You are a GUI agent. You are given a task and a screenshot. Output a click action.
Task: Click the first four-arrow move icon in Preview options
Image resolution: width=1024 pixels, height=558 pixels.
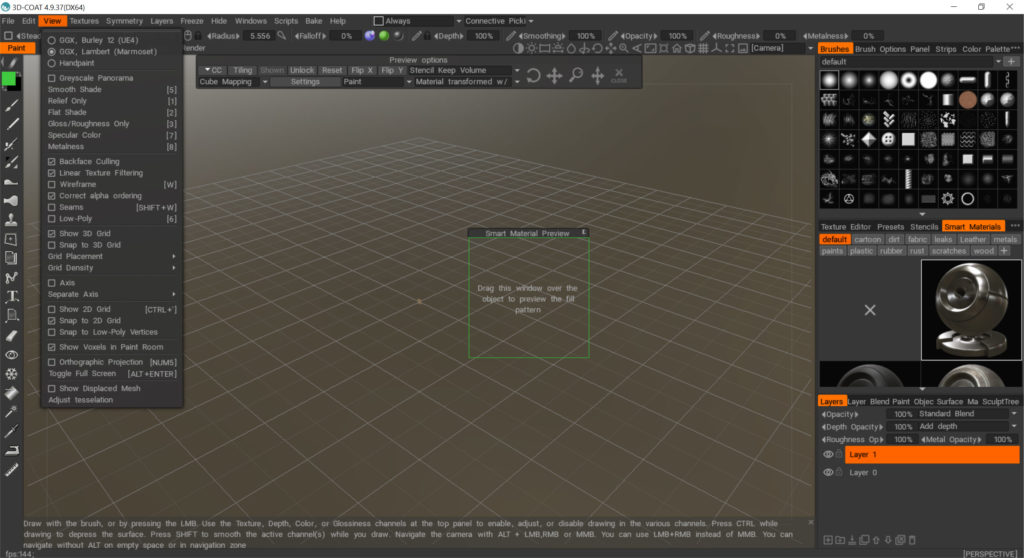(x=554, y=76)
